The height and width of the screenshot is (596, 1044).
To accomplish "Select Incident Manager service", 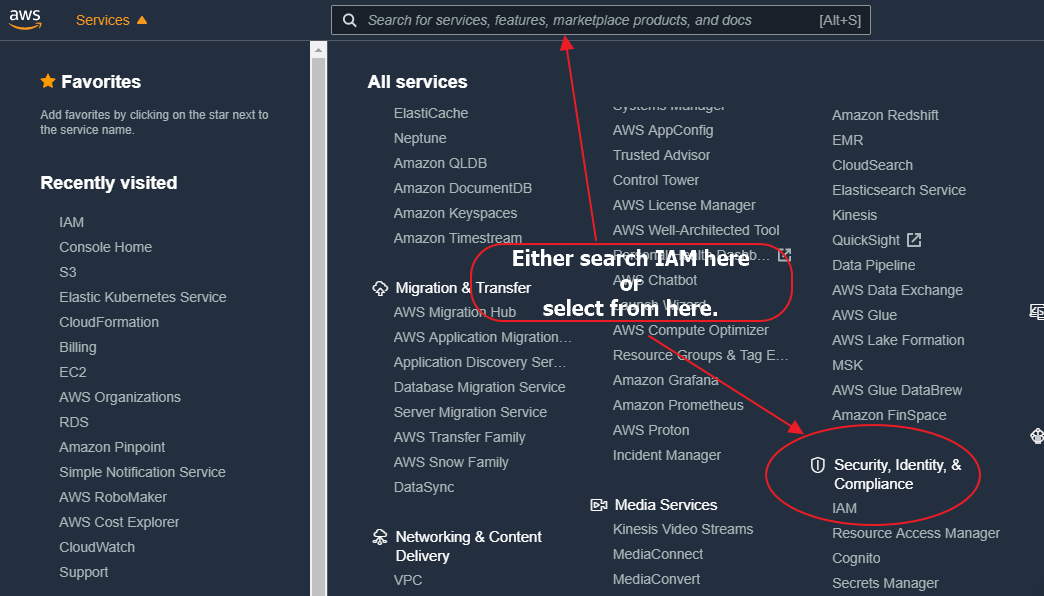I will tap(666, 455).
